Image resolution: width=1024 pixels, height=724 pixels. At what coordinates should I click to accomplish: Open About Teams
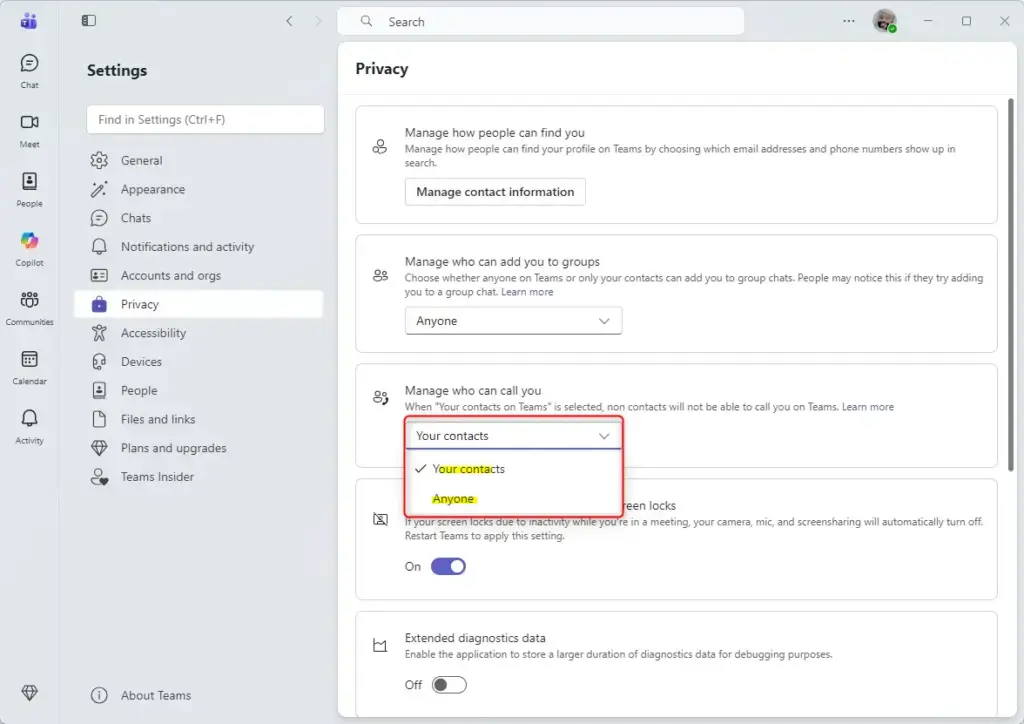coord(199,695)
